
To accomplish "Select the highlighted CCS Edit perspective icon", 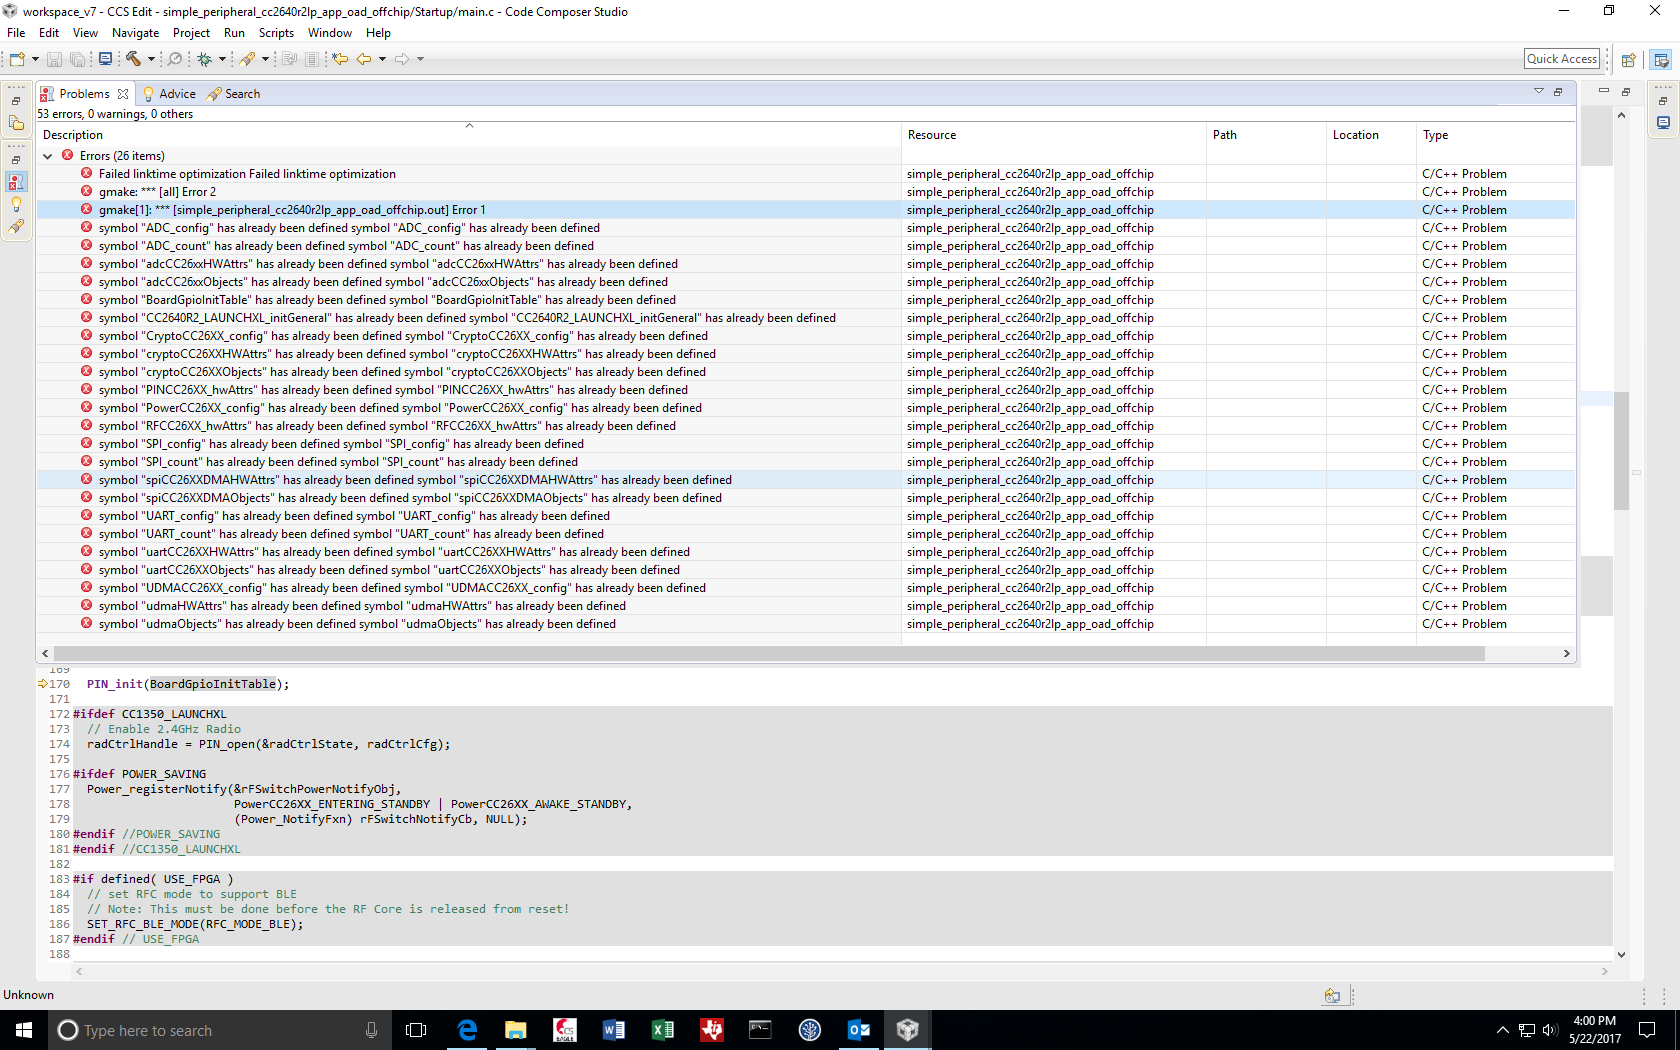I will 1660,59.
